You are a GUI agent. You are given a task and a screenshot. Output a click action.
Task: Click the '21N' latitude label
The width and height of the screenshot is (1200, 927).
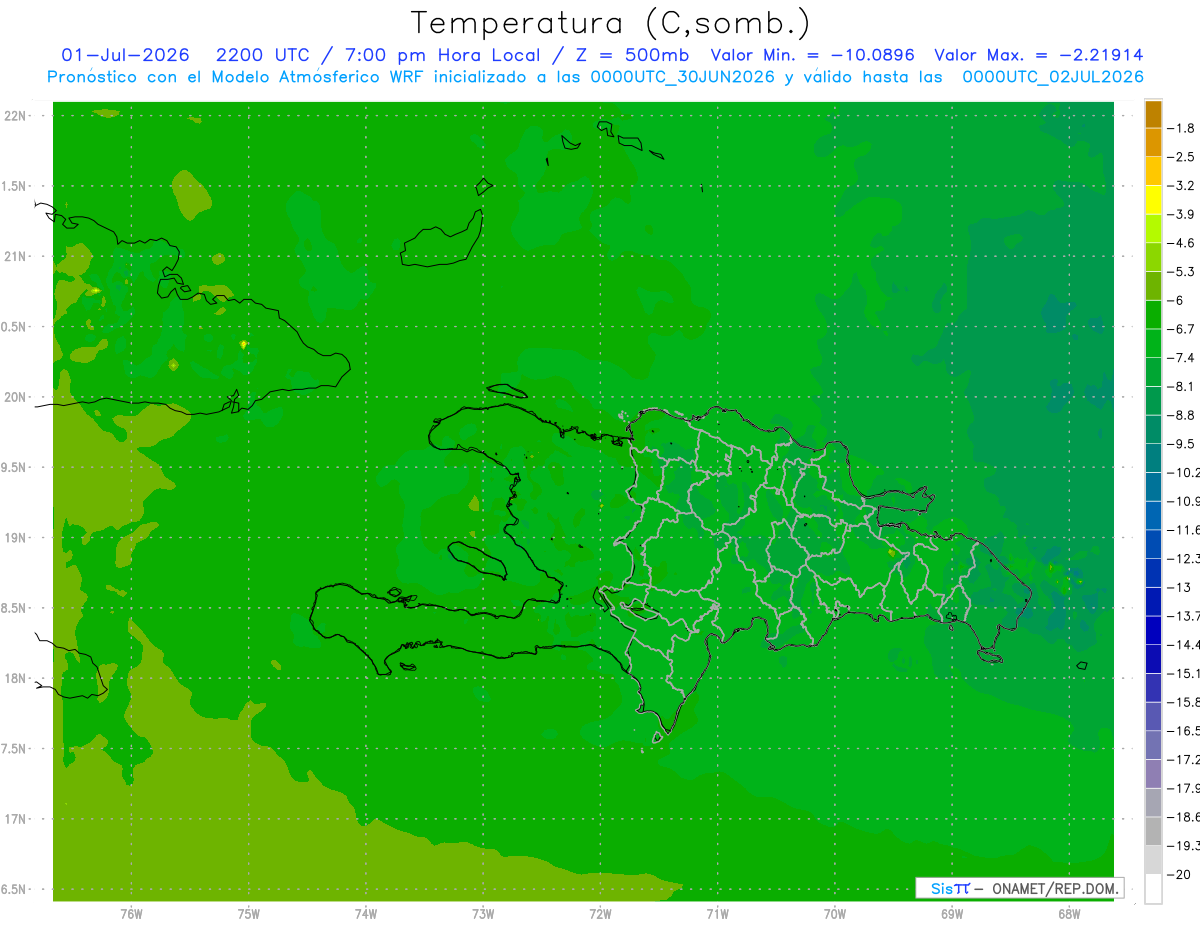pos(13,257)
